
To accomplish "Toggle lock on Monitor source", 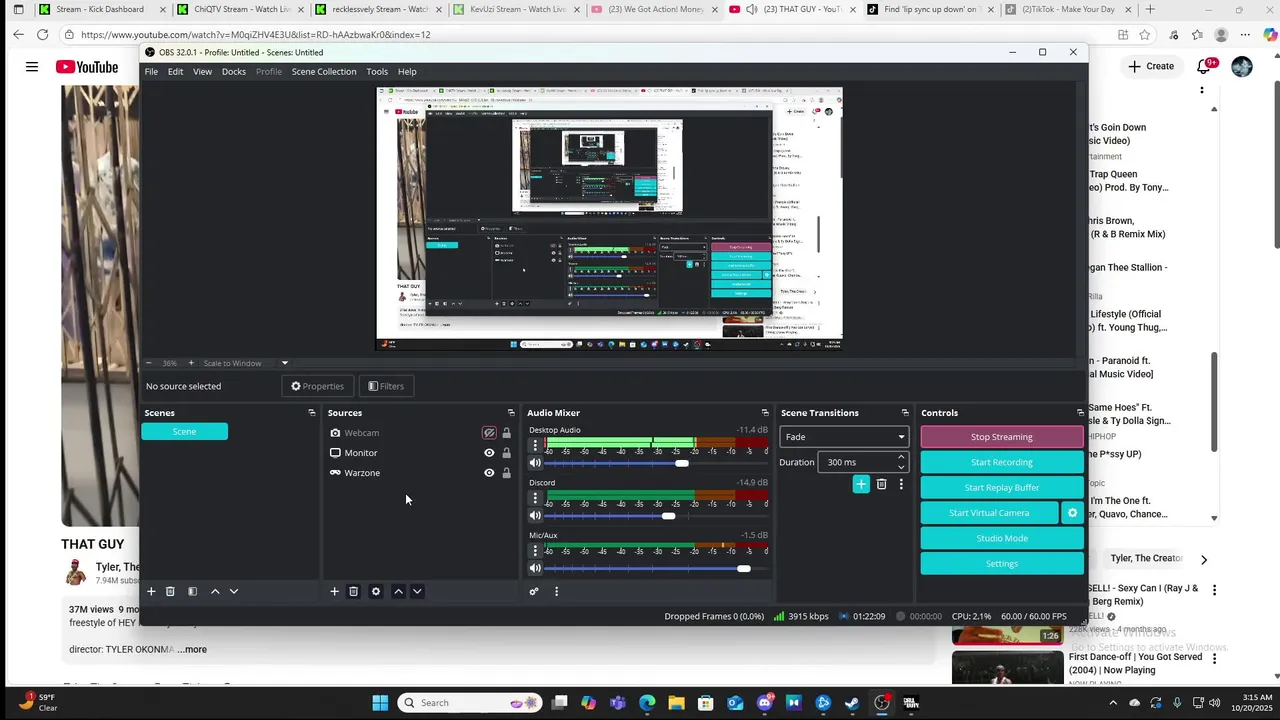I will (506, 453).
